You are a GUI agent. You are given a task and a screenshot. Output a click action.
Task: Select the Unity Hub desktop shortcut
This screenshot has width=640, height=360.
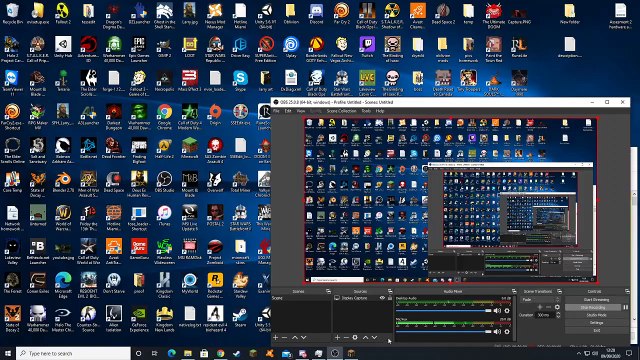63,47
